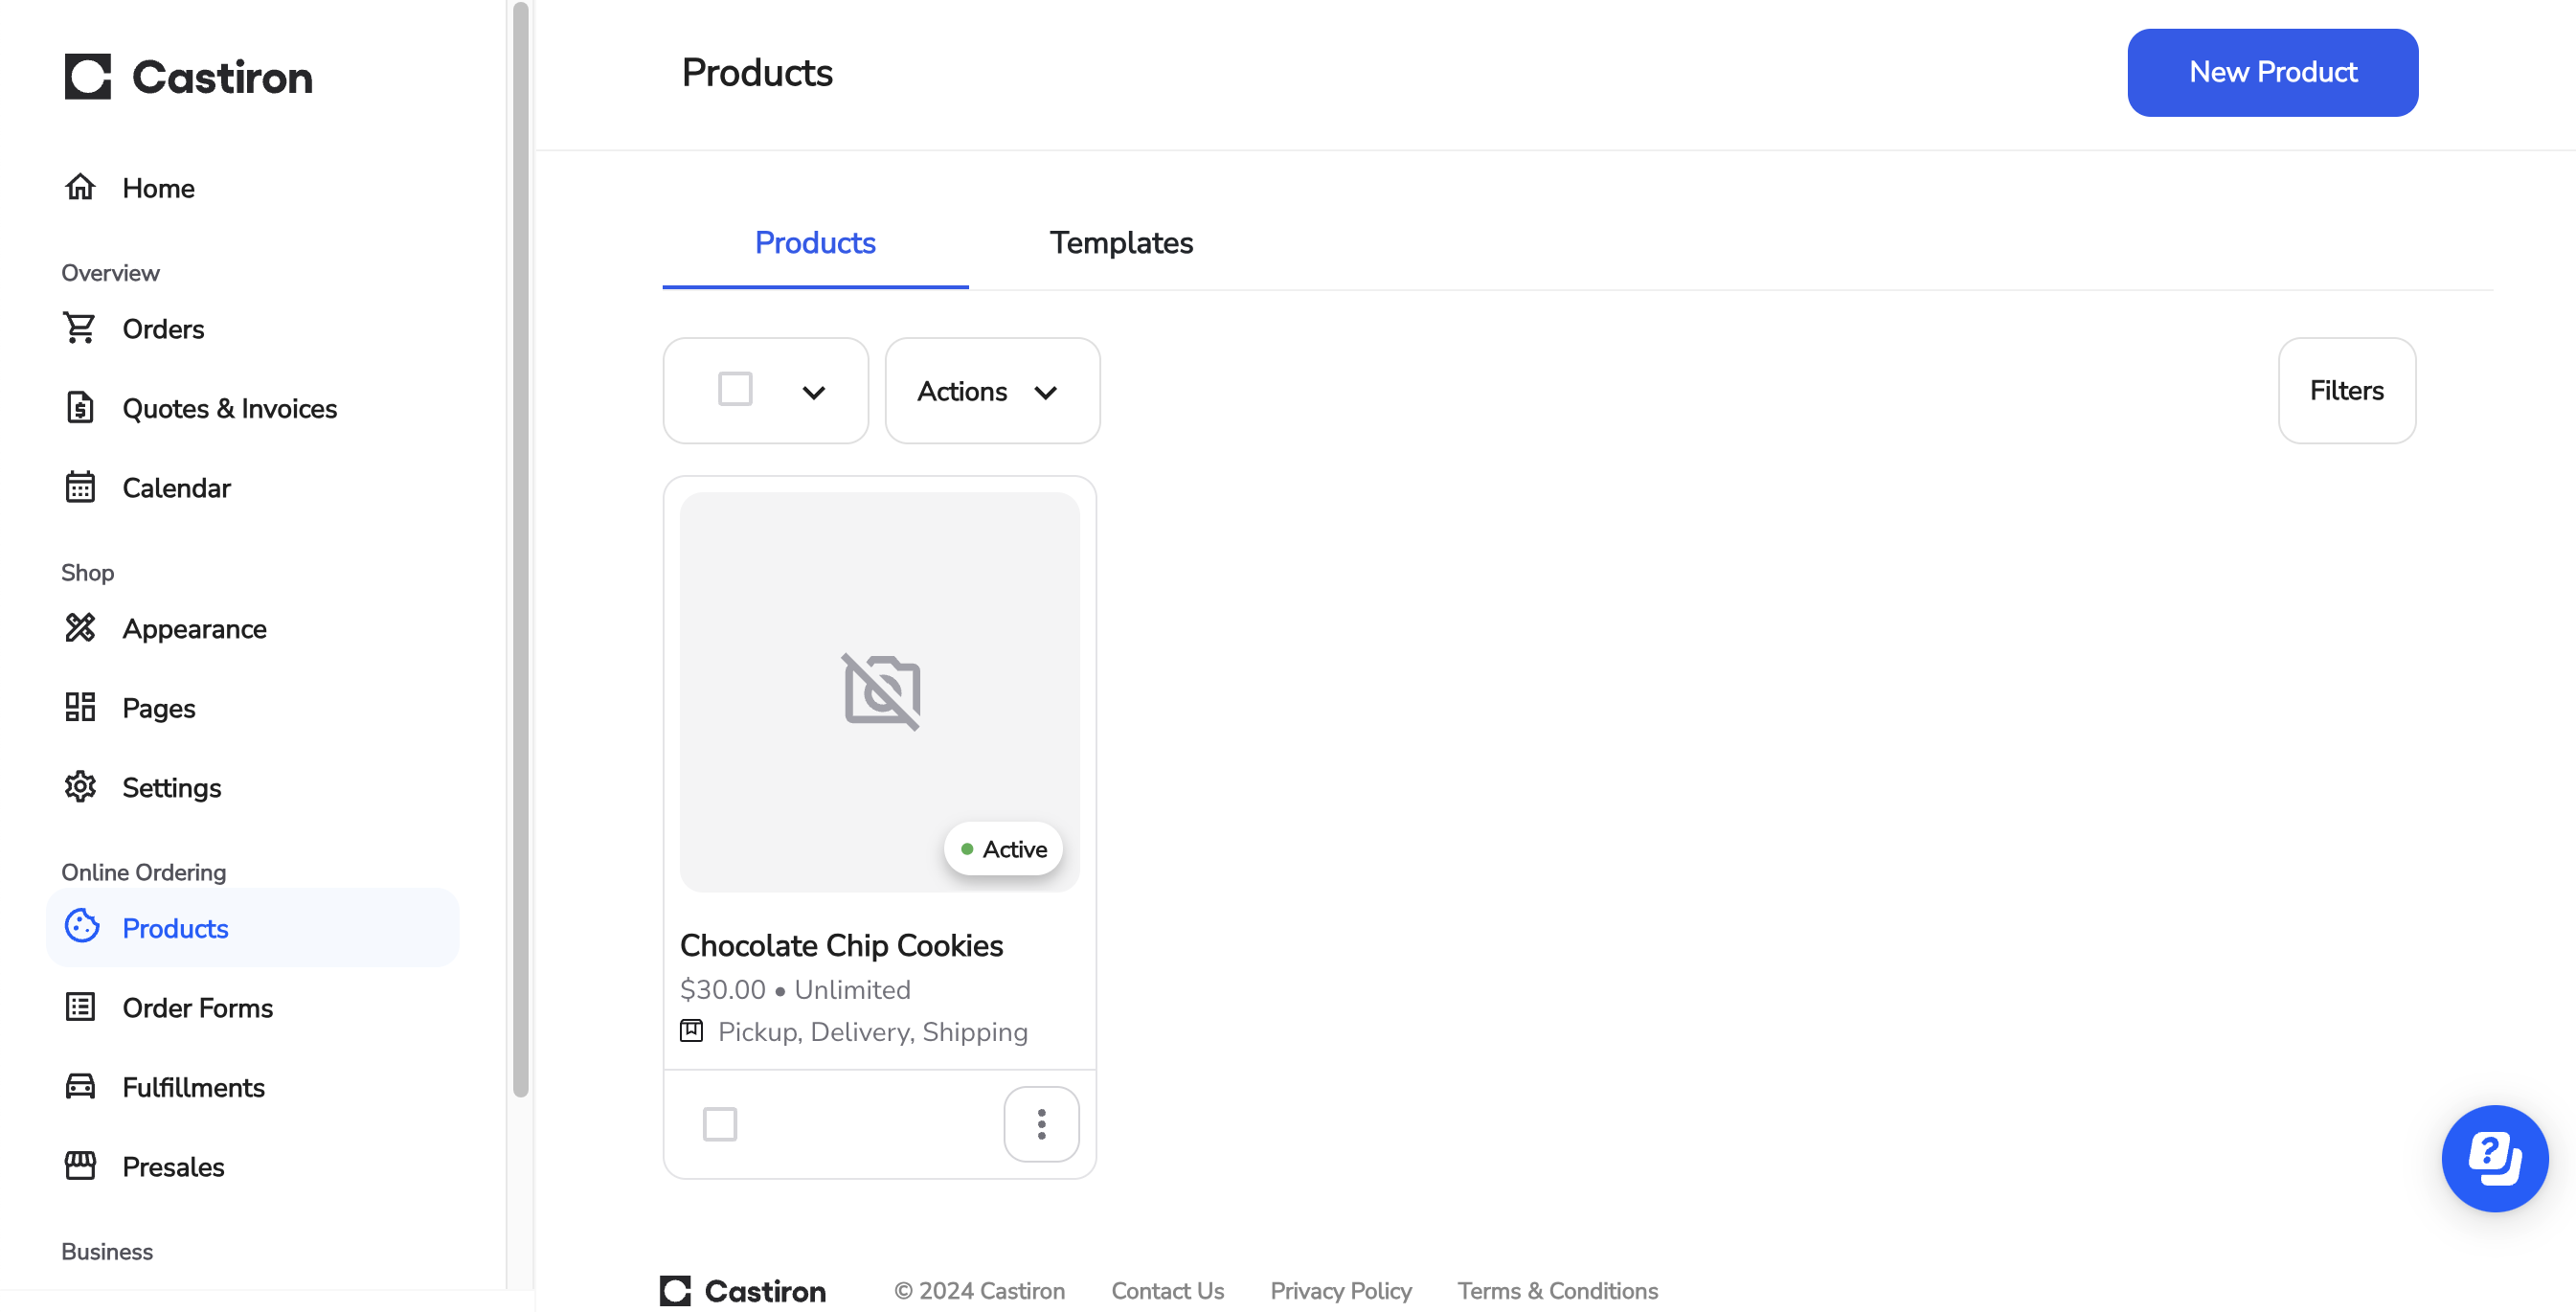Open the Filters button
2576x1312 pixels.
pyautogui.click(x=2346, y=391)
